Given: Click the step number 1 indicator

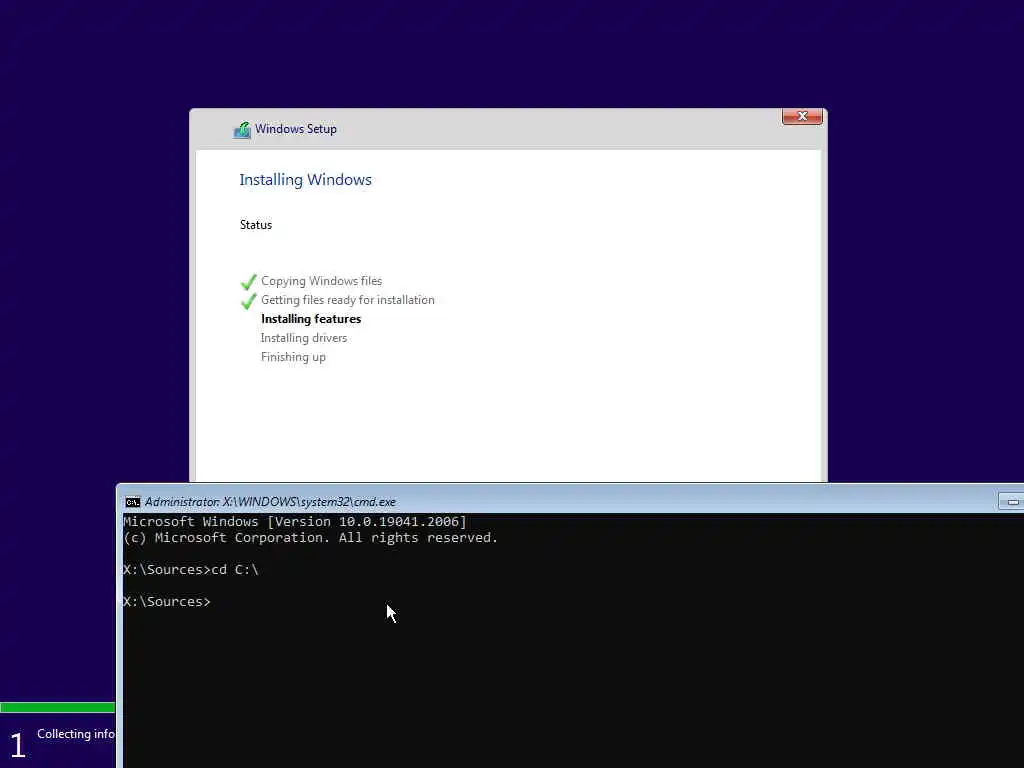Looking at the screenshot, I should click(x=18, y=745).
